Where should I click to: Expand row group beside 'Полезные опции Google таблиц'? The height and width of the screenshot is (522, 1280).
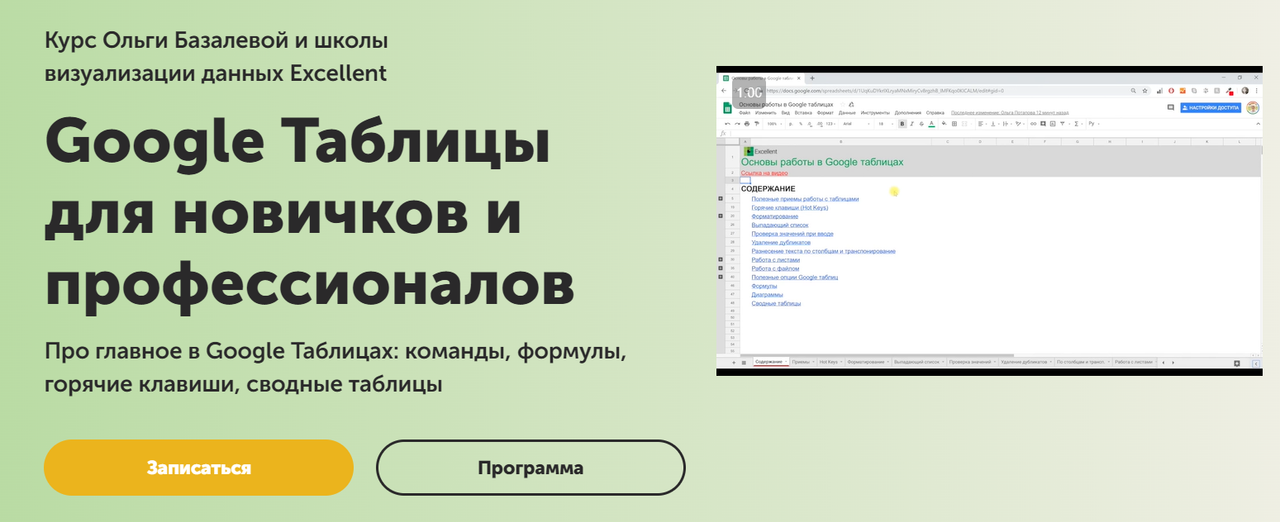(721, 277)
